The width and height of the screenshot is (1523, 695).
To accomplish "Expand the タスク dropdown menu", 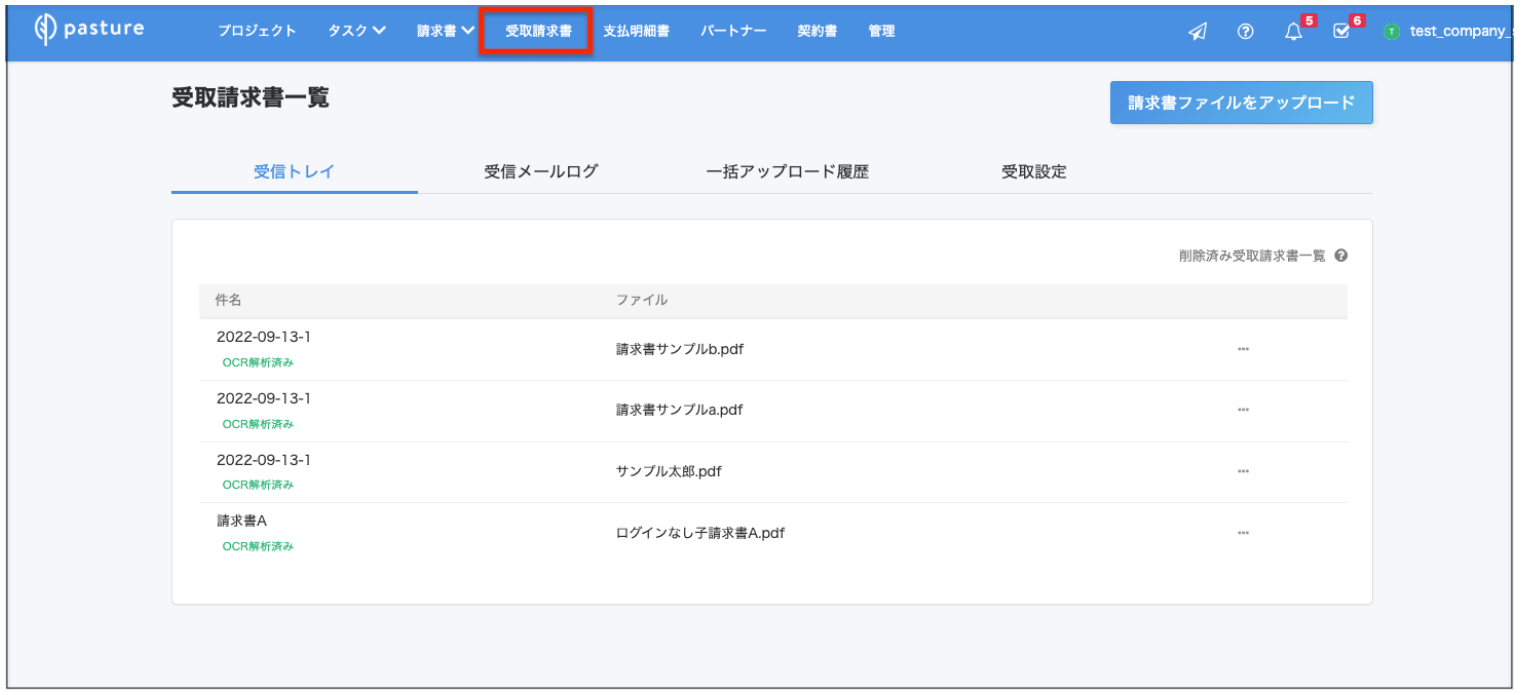I will pyautogui.click(x=357, y=31).
